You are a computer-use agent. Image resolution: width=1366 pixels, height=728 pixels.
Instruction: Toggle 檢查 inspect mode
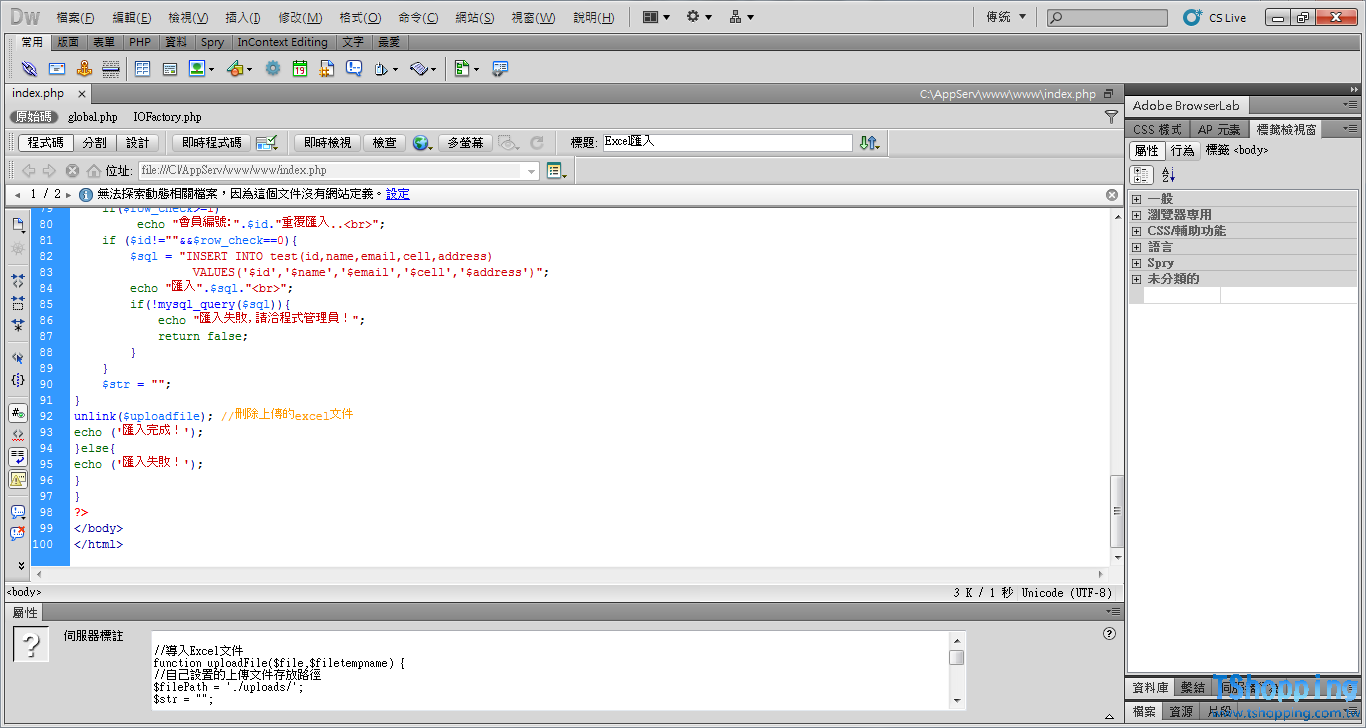point(385,143)
